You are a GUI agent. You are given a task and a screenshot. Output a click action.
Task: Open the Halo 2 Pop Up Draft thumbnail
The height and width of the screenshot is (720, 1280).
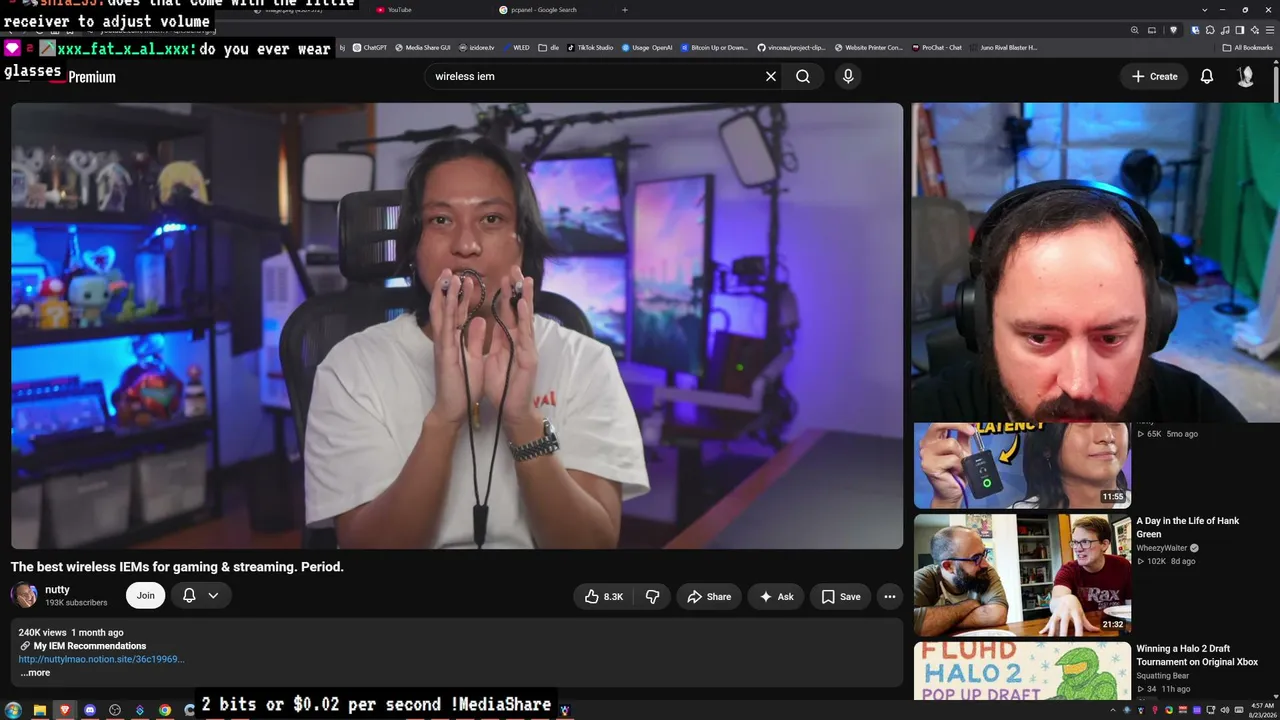pyautogui.click(x=1022, y=671)
